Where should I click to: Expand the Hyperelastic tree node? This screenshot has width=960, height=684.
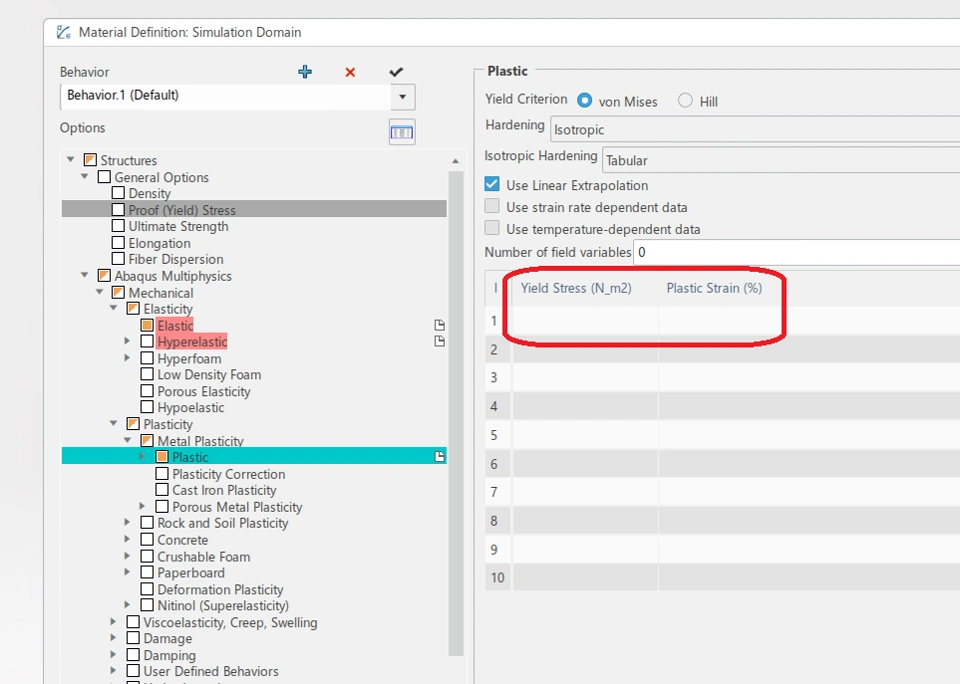pyautogui.click(x=127, y=341)
